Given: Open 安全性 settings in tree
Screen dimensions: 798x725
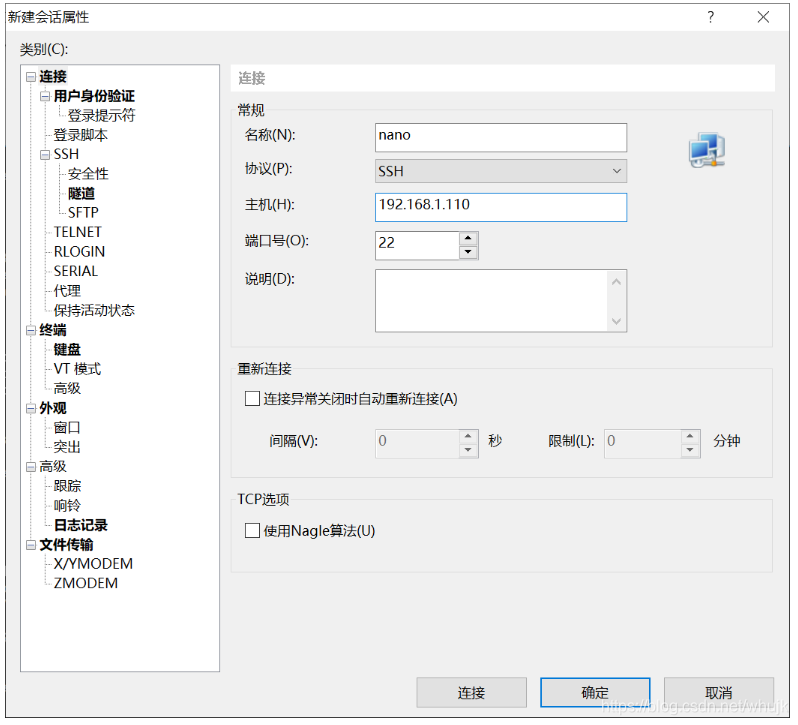Looking at the screenshot, I should pos(88,174).
